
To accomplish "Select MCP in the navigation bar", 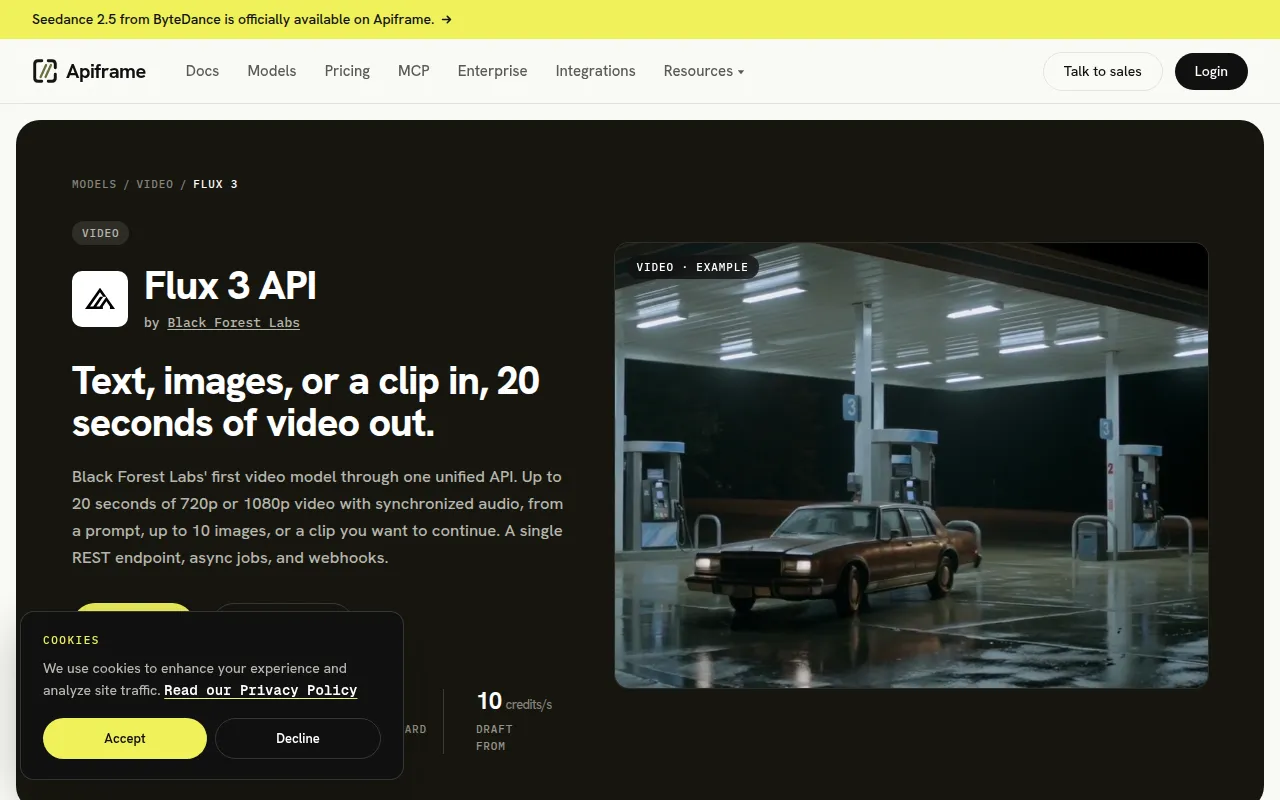I will click(x=414, y=71).
